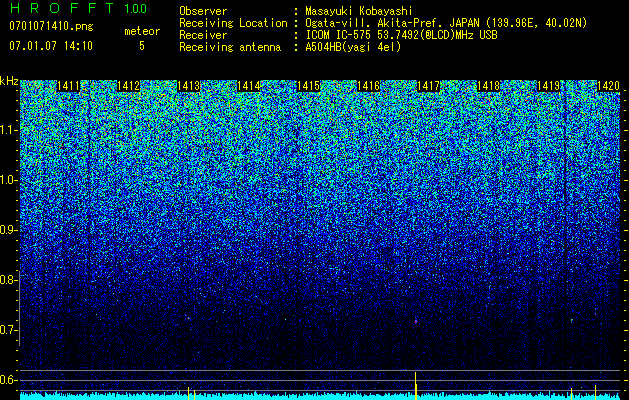Viewport: 629px width, 400px height.
Task: Click the observer name Masayuki Kobayashi
Action: (359, 11)
